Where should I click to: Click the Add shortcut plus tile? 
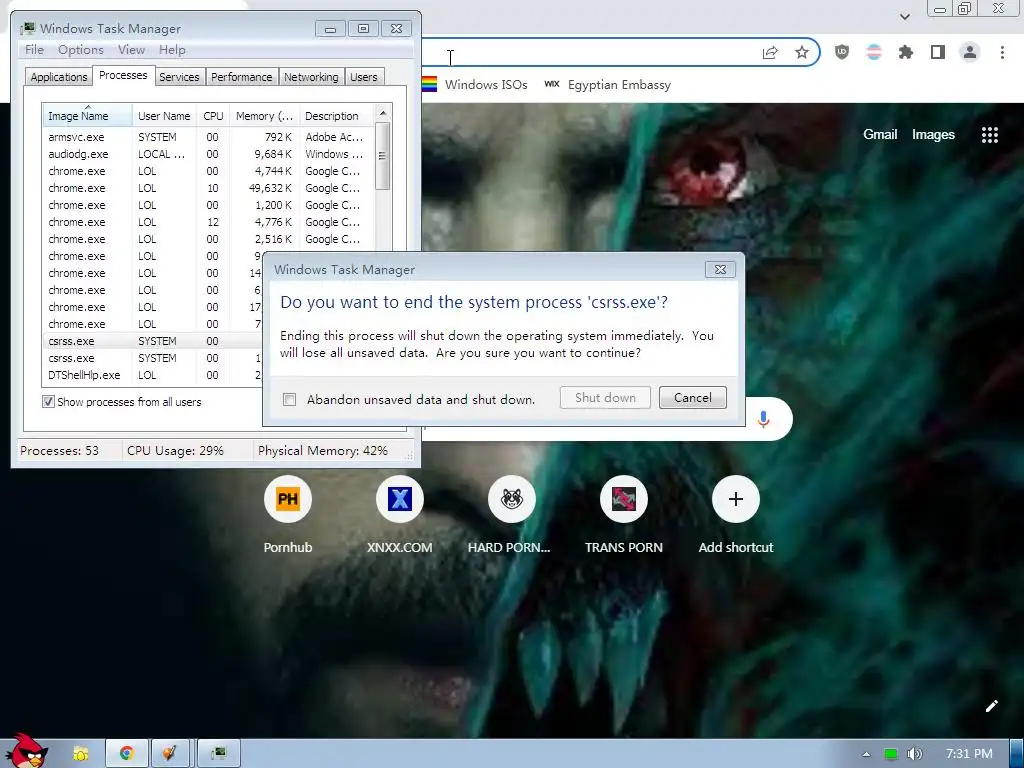point(736,499)
